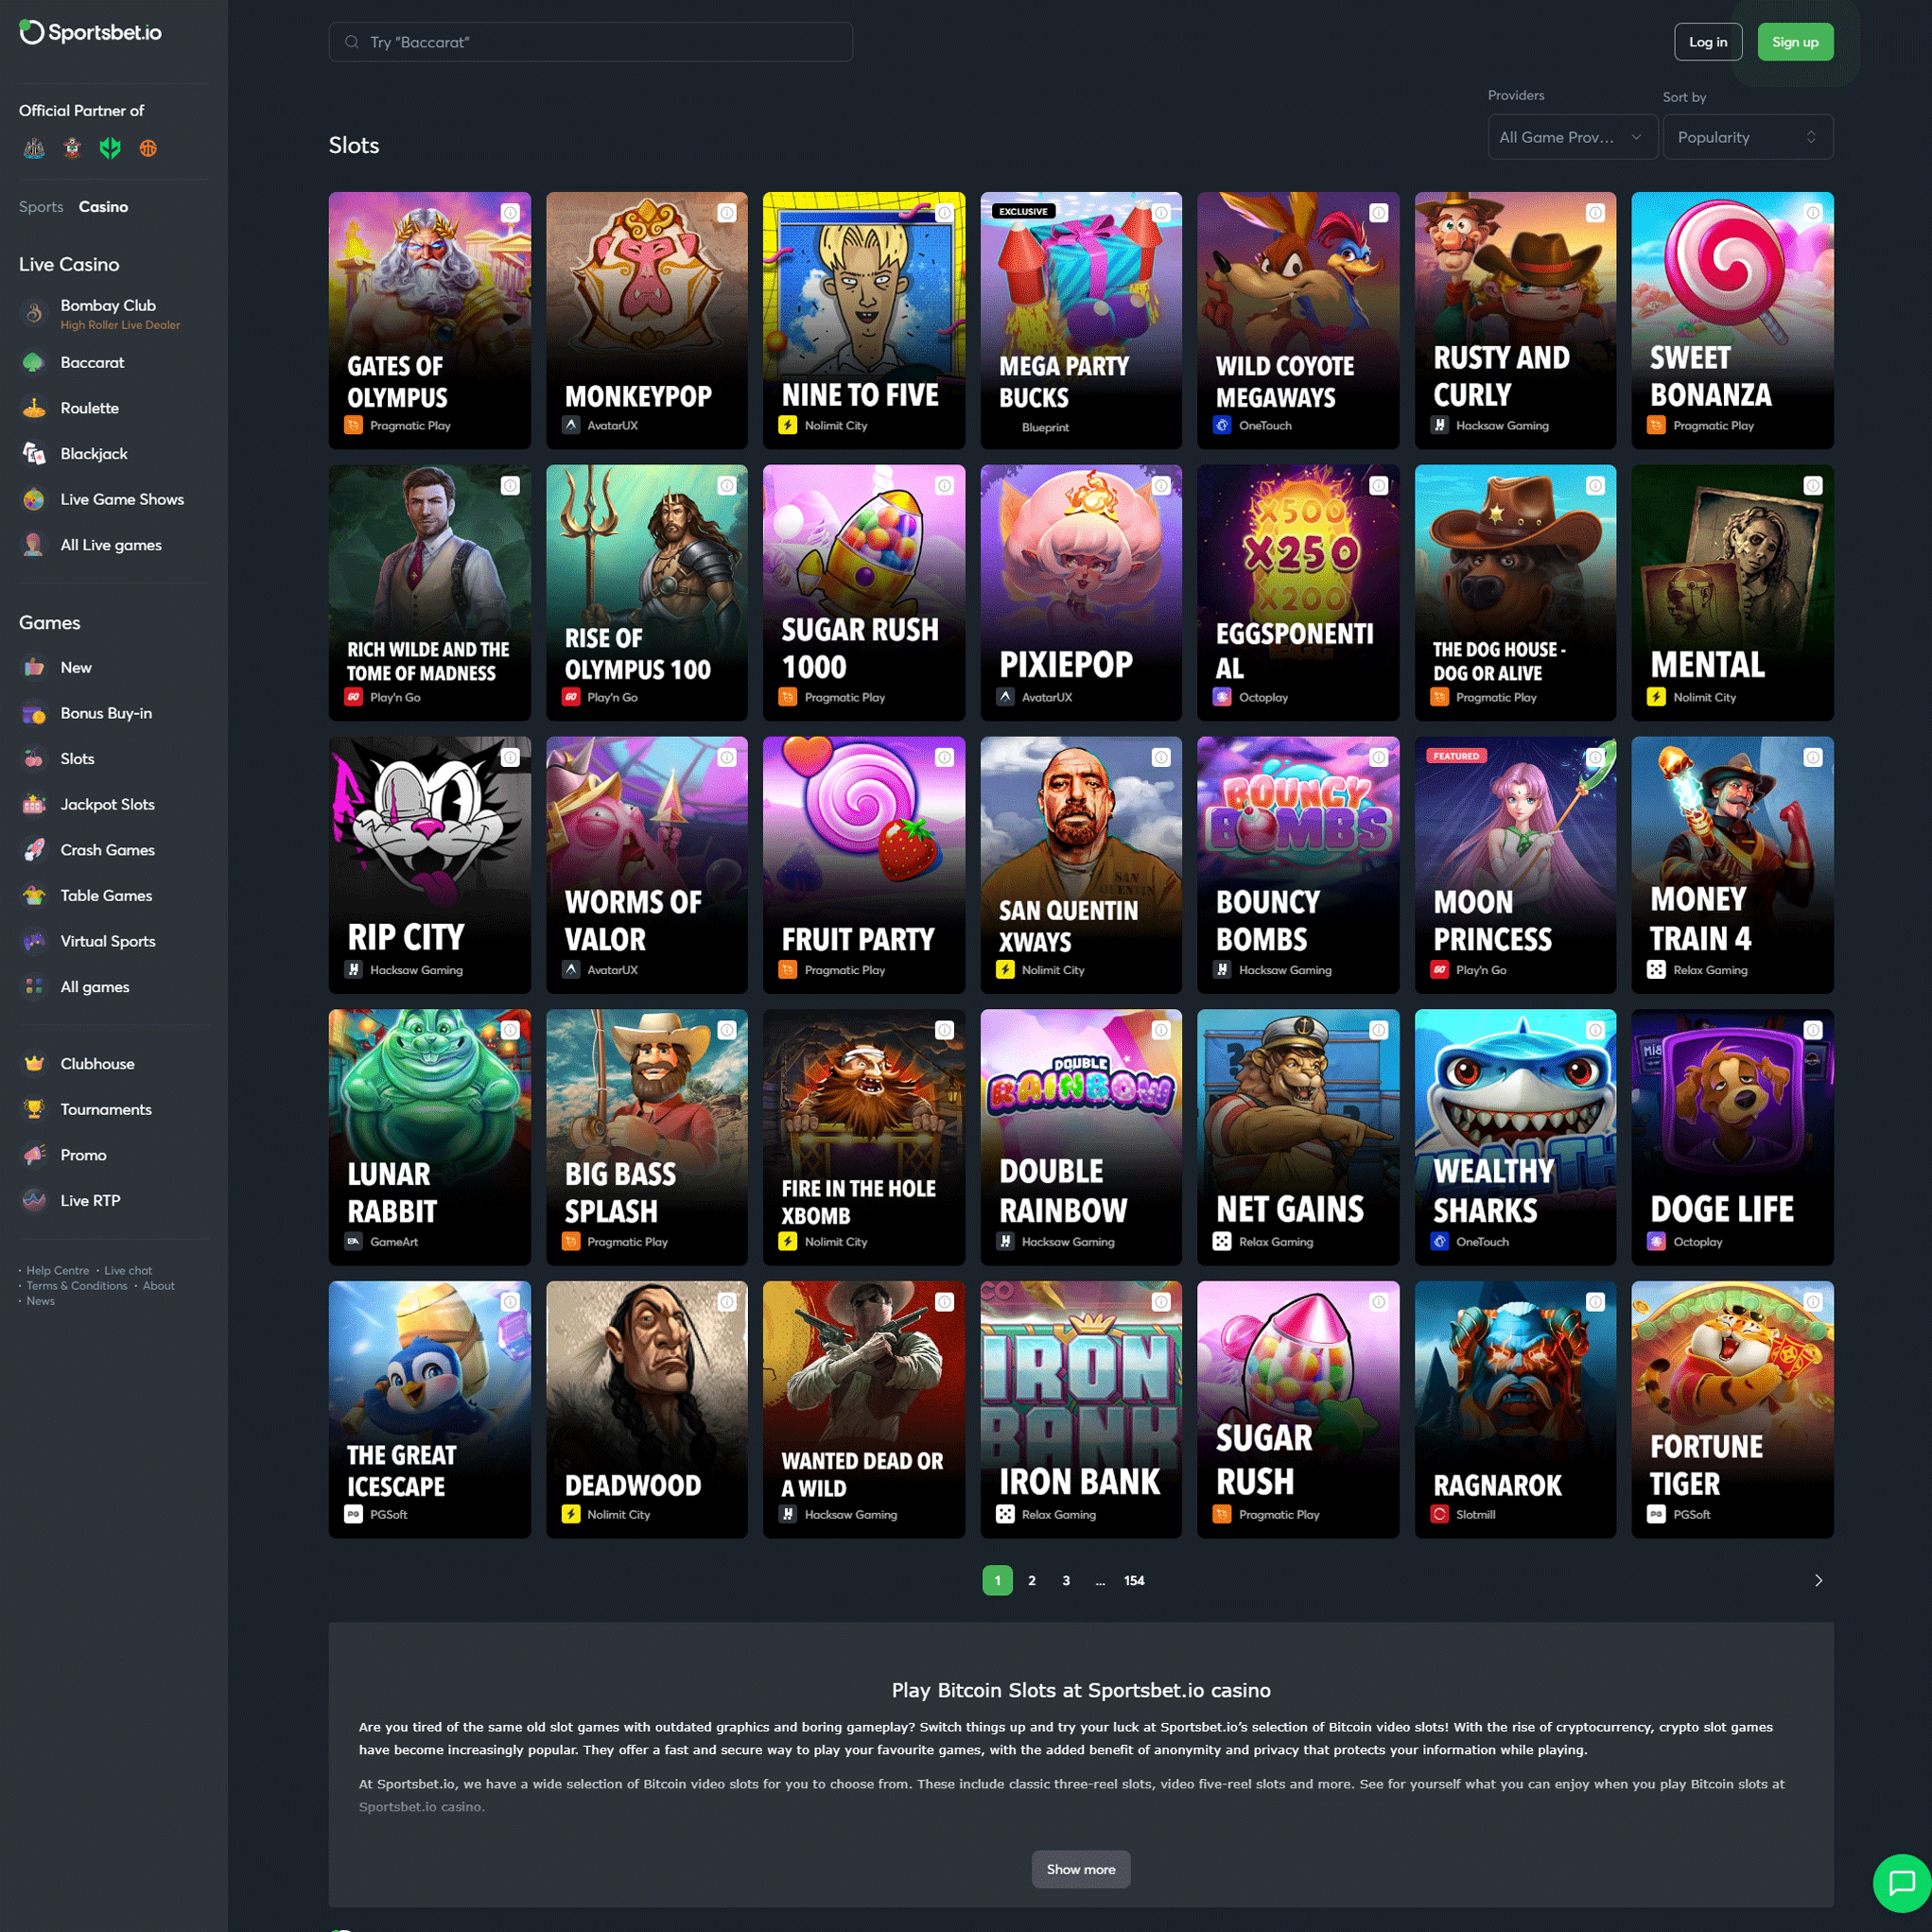Switch to the Casino tab
Image resolution: width=1932 pixels, height=1932 pixels.
103,207
